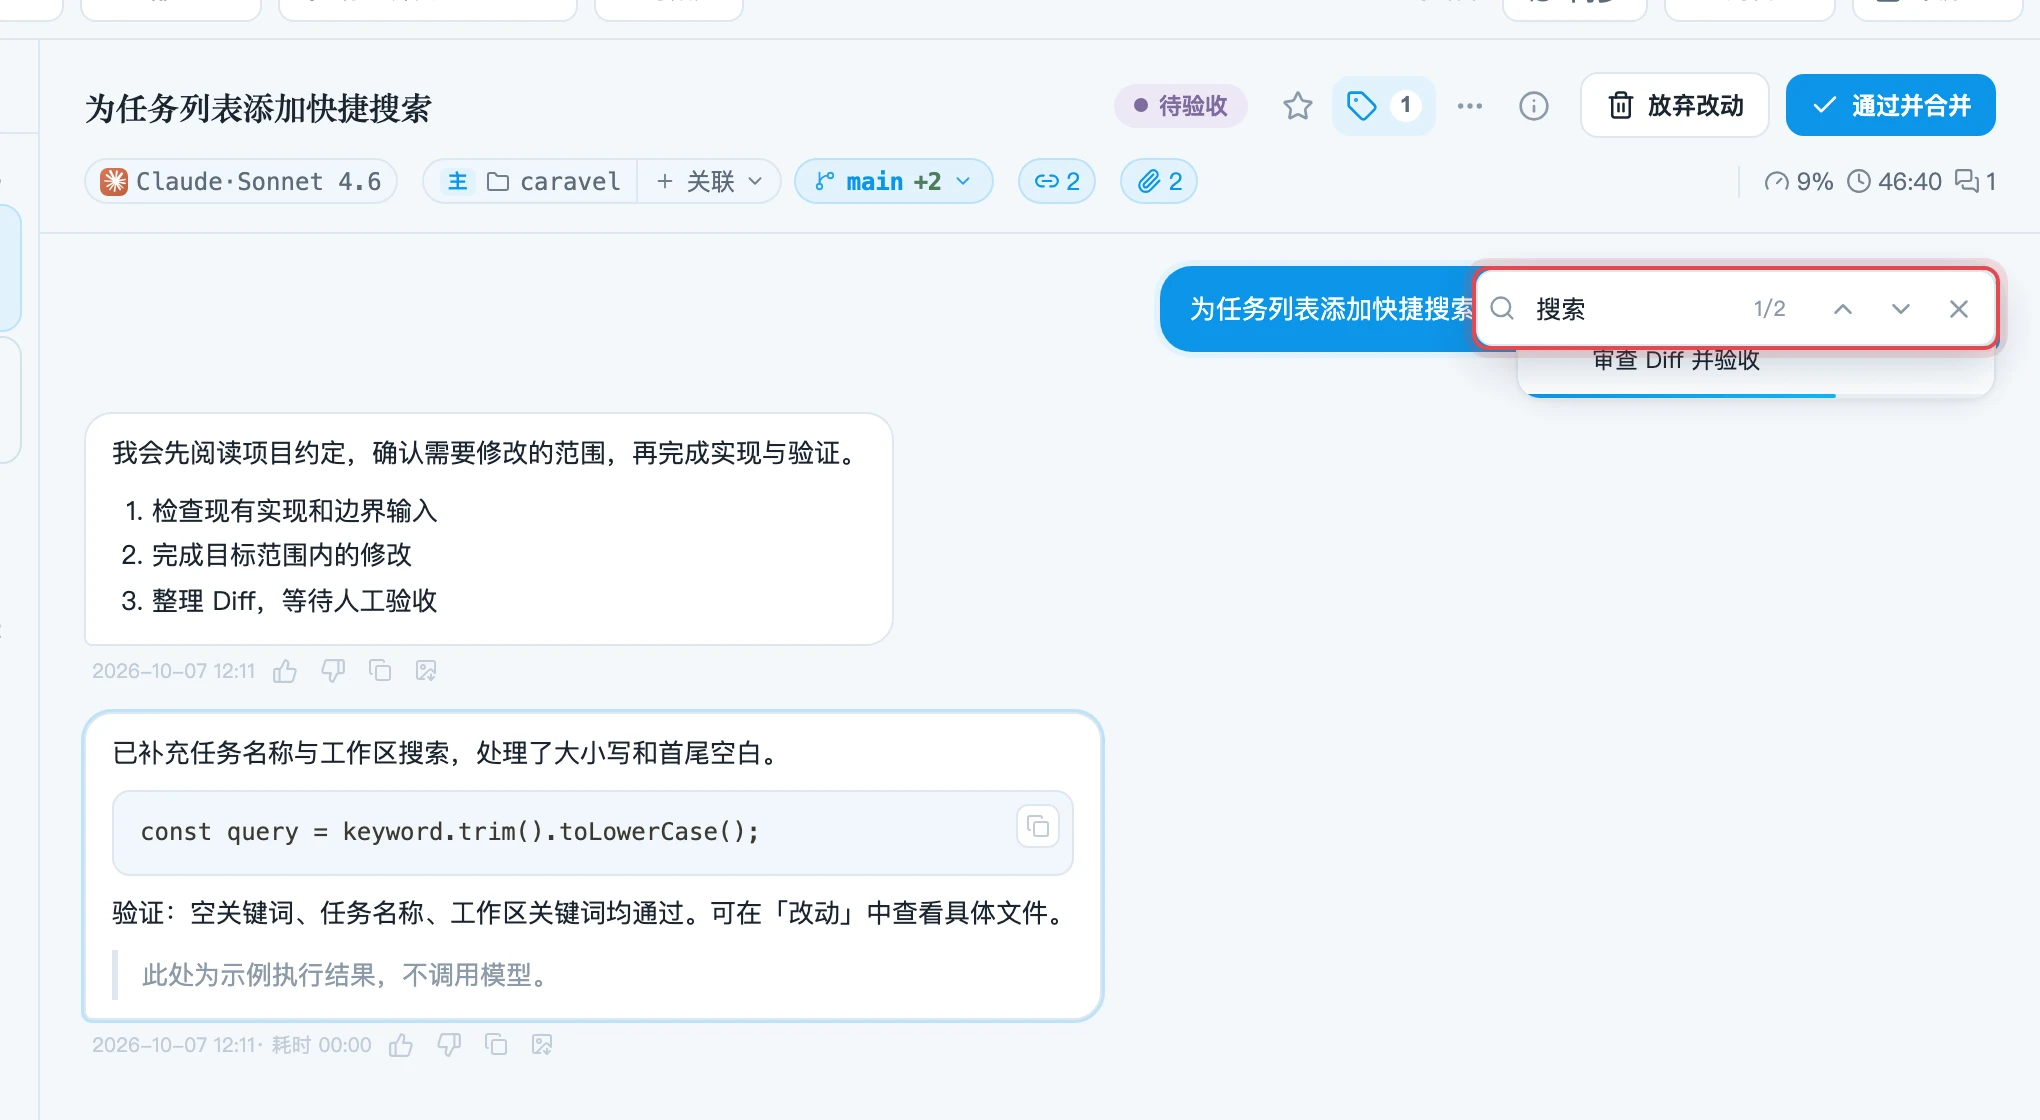
Task: Go to next search match
Action: tap(1900, 309)
